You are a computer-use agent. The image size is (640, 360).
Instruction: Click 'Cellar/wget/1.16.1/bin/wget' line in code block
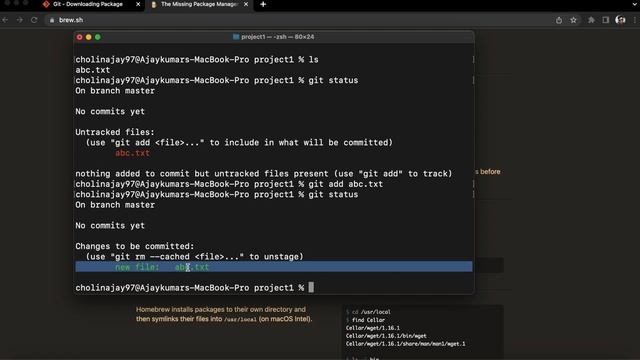tap(386, 336)
